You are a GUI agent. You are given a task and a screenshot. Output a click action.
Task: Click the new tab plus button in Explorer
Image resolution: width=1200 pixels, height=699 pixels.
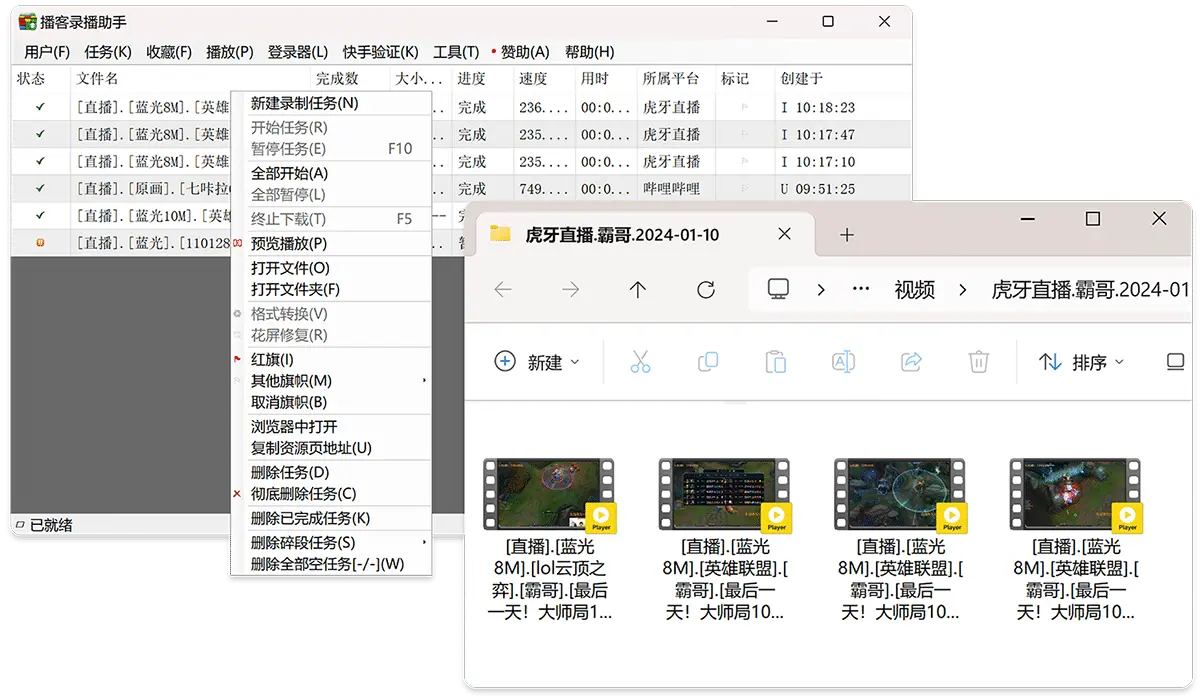tap(848, 233)
